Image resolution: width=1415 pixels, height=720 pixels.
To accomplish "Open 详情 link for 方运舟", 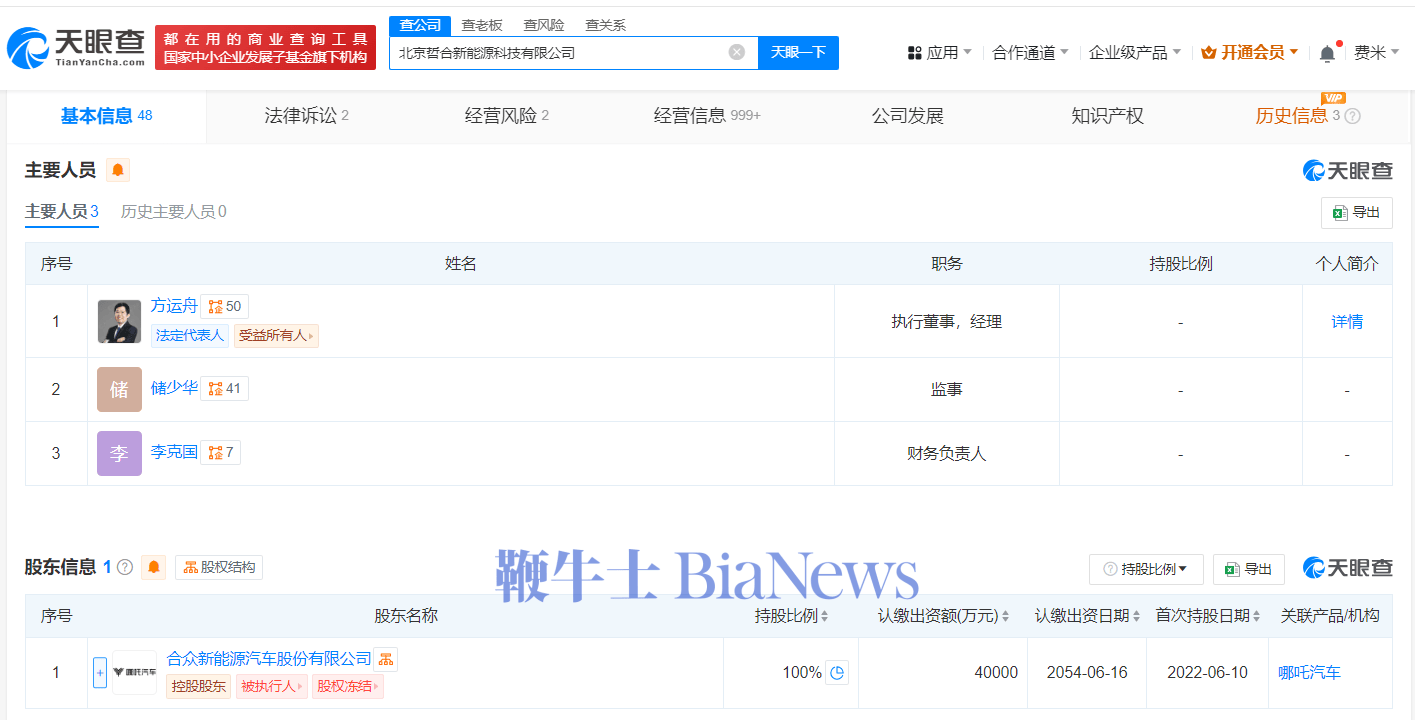I will click(1347, 322).
